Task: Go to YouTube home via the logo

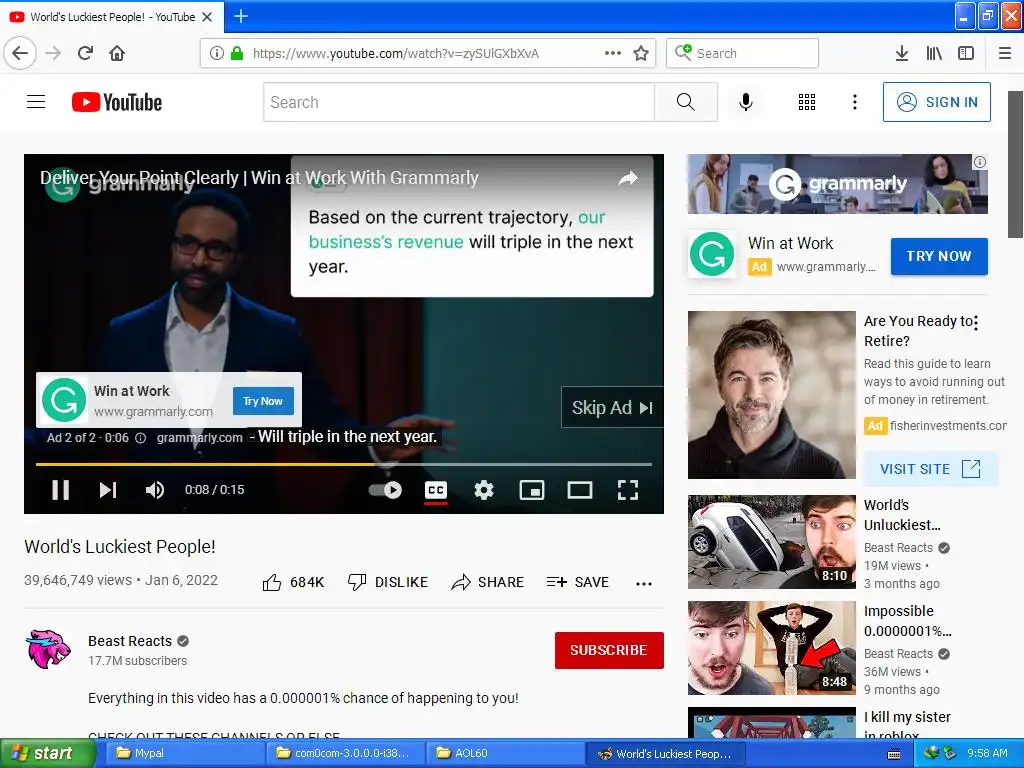Action: (x=117, y=102)
